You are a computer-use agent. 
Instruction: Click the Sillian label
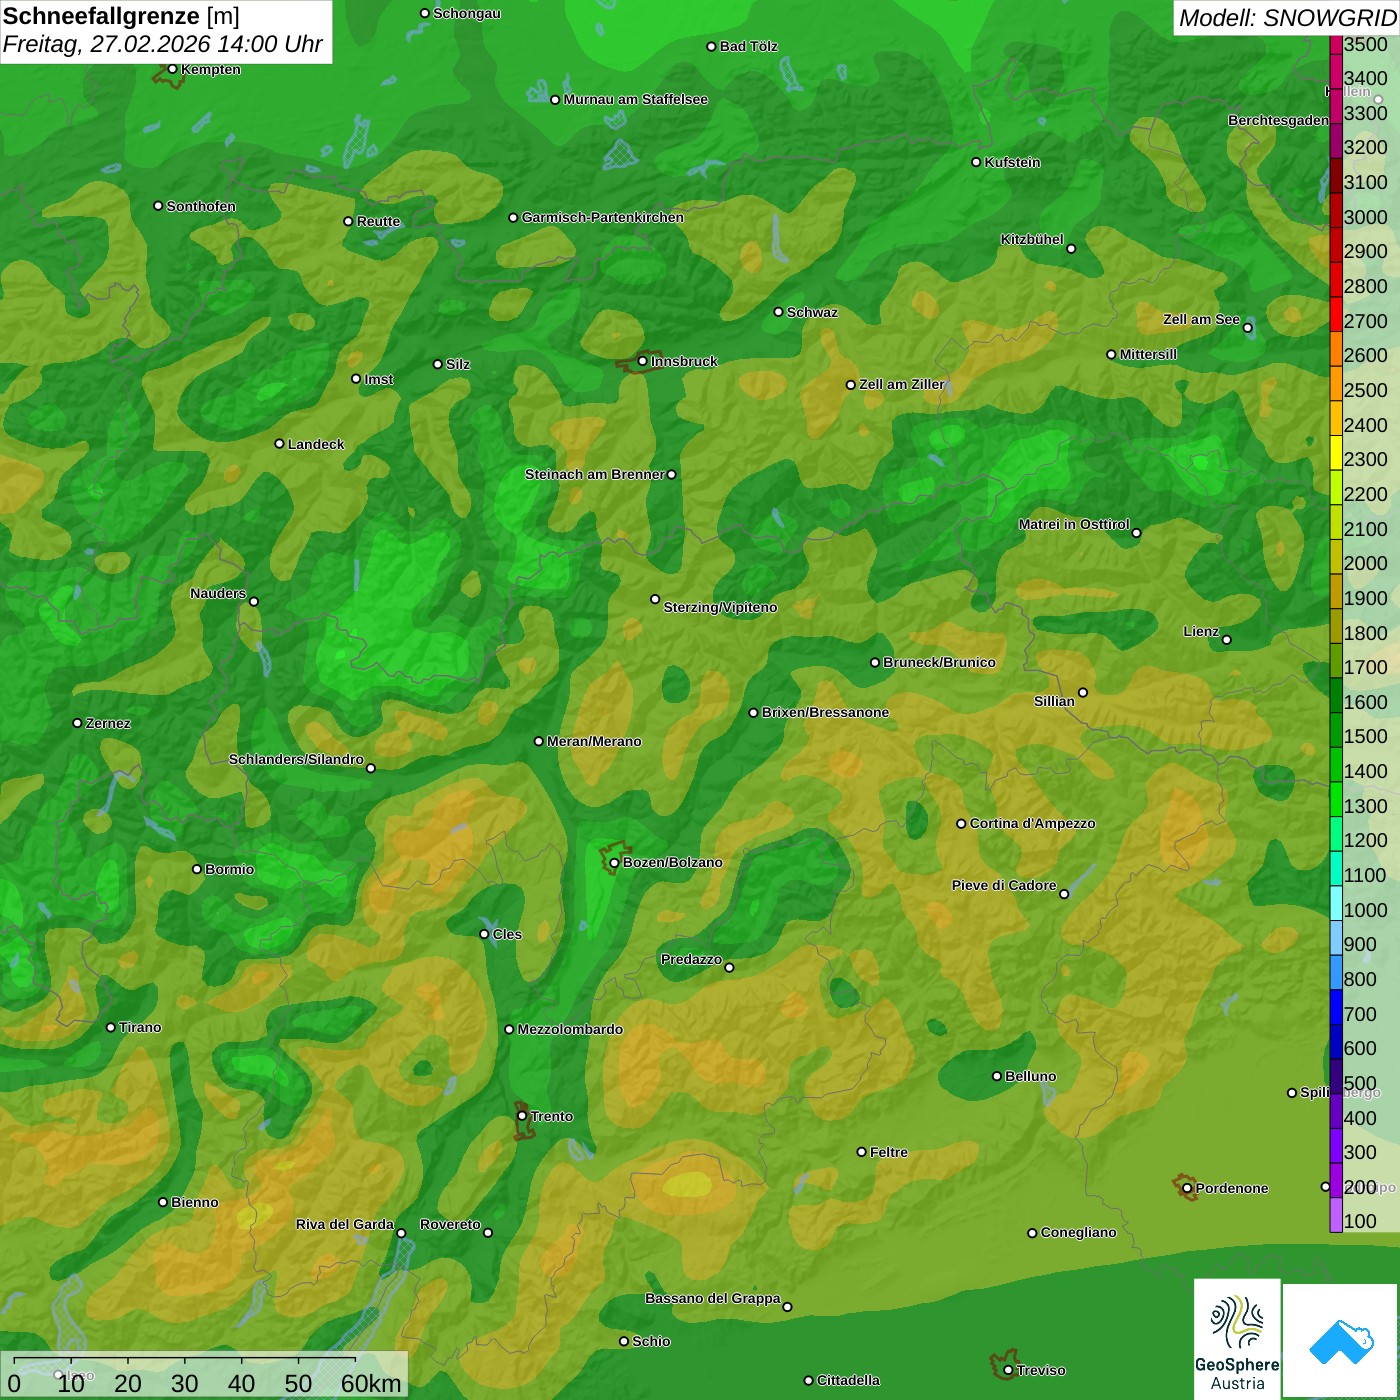(1054, 701)
